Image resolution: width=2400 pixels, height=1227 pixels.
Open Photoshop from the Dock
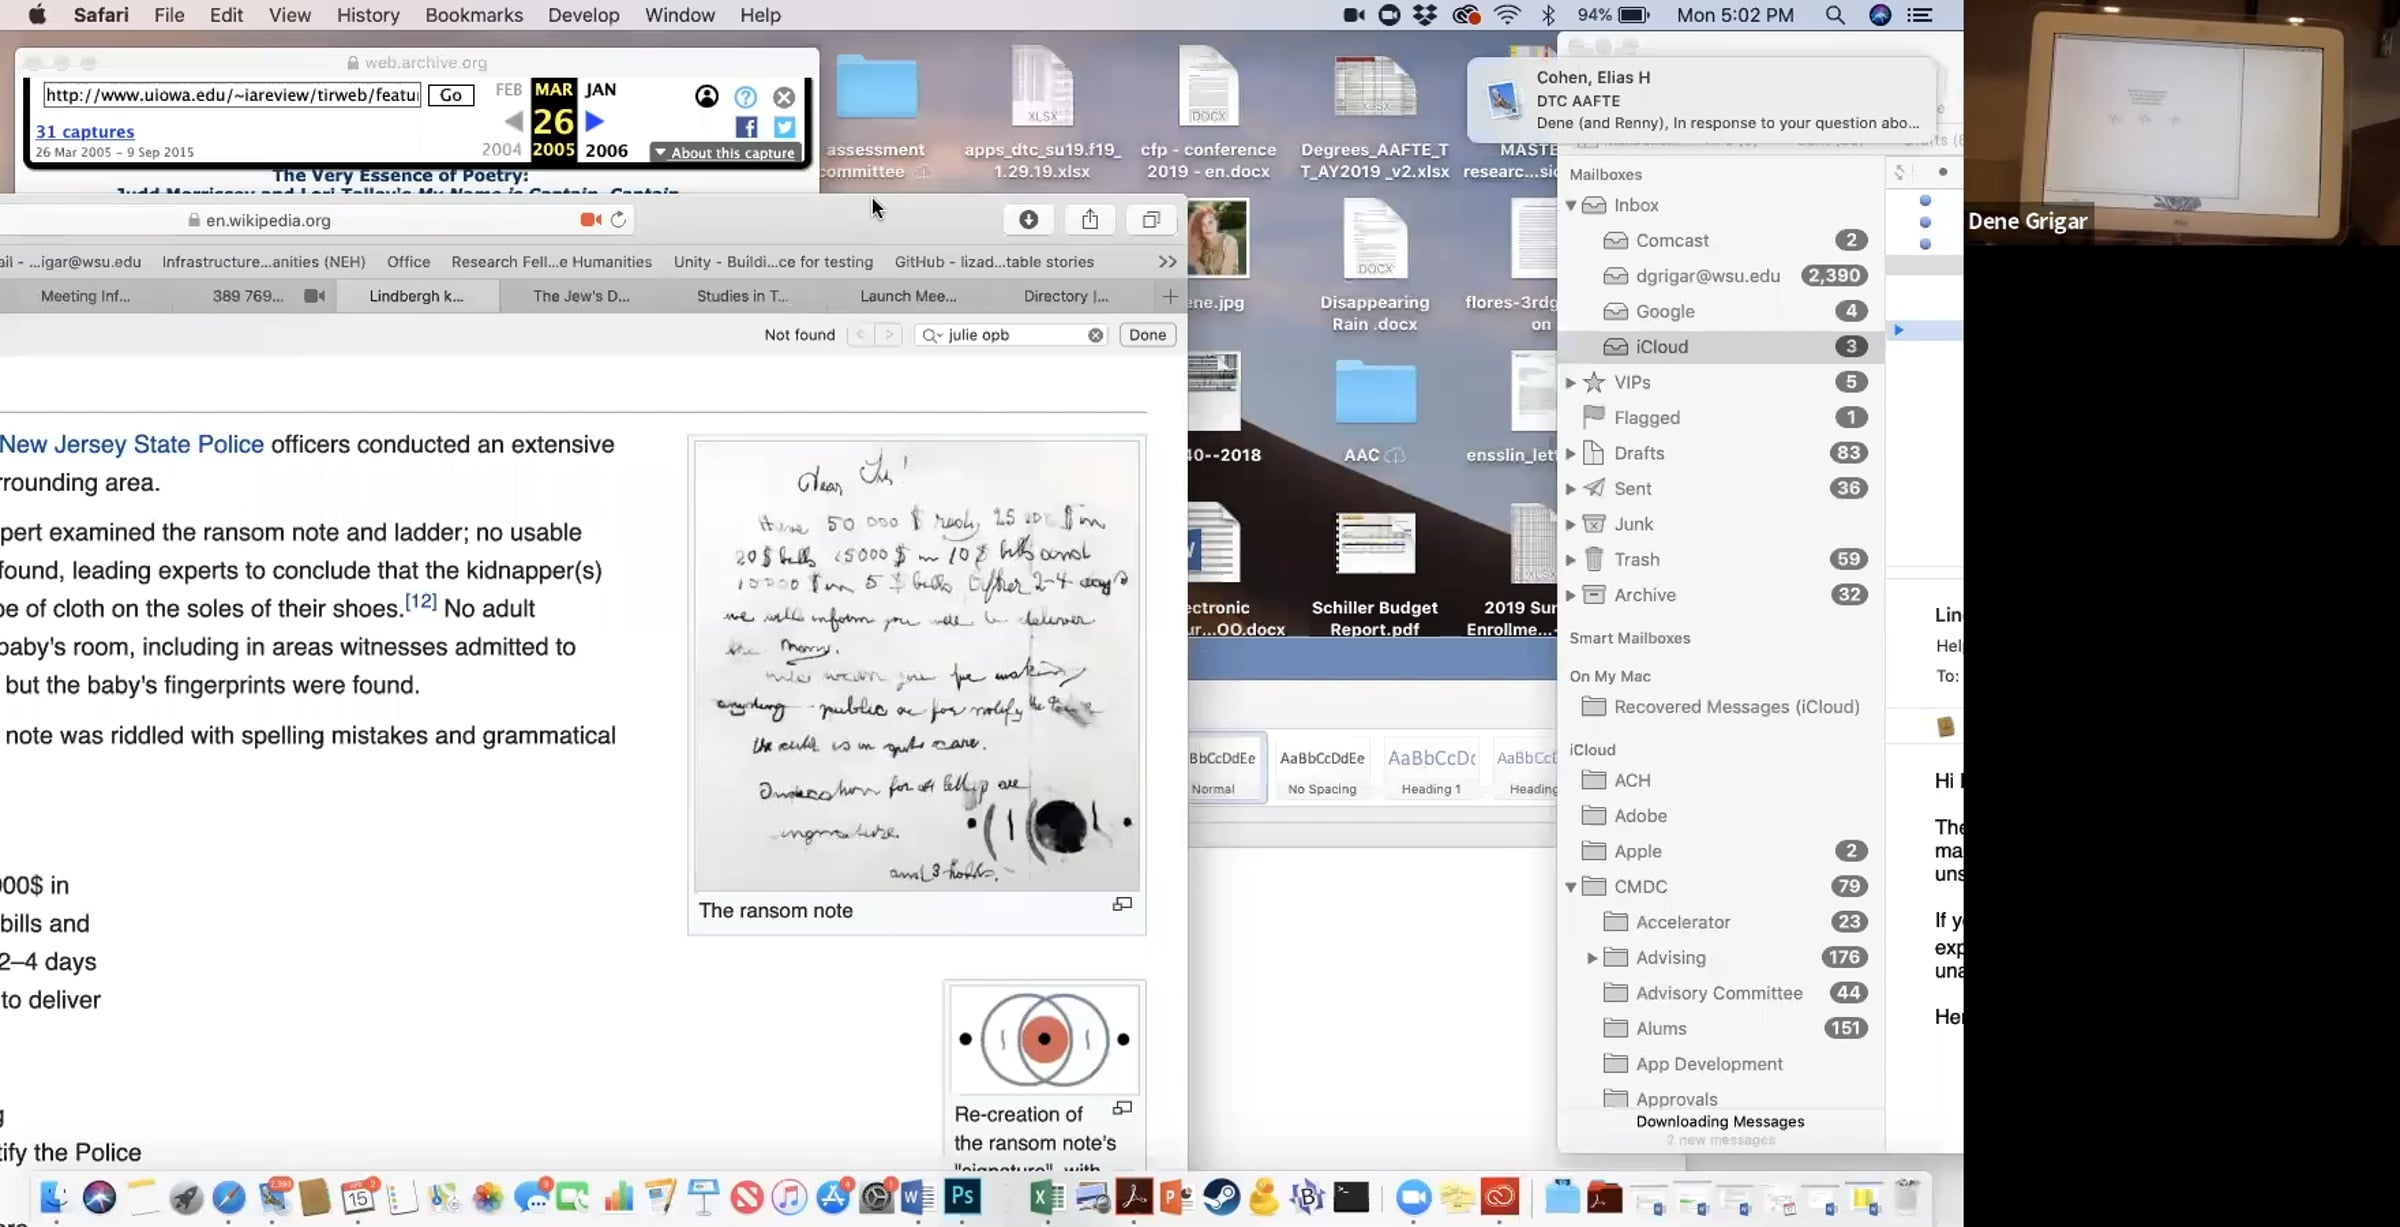point(963,1197)
